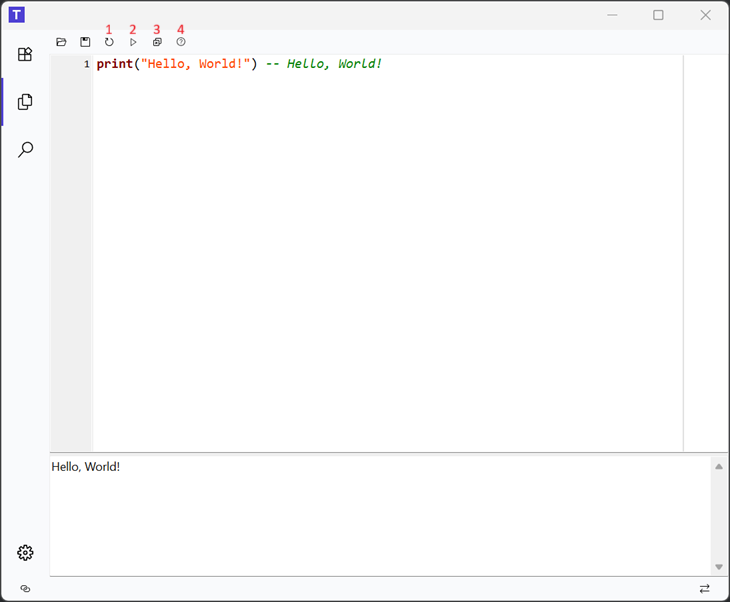Select the files copy icon in the sidebar
Screen dimensions: 730x602
26,102
